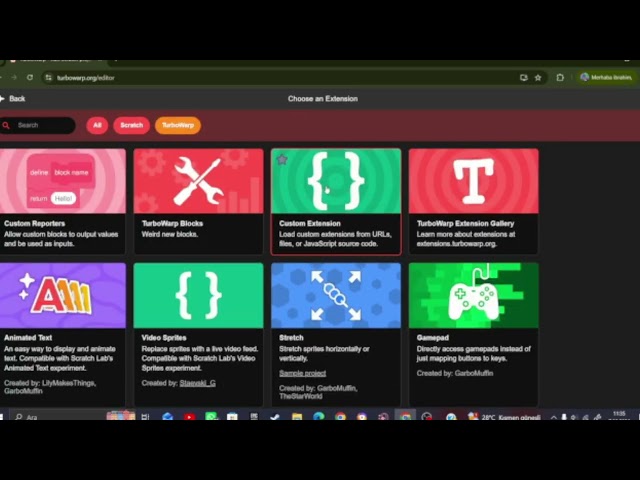Select the Custom Reporters title text

pos(35,224)
